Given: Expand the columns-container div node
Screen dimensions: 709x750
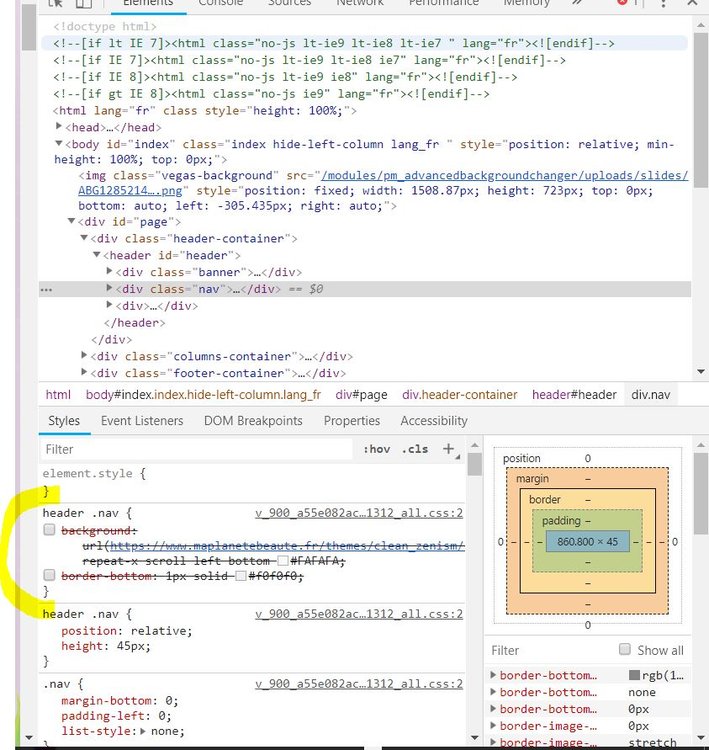Looking at the screenshot, I should click(84, 355).
